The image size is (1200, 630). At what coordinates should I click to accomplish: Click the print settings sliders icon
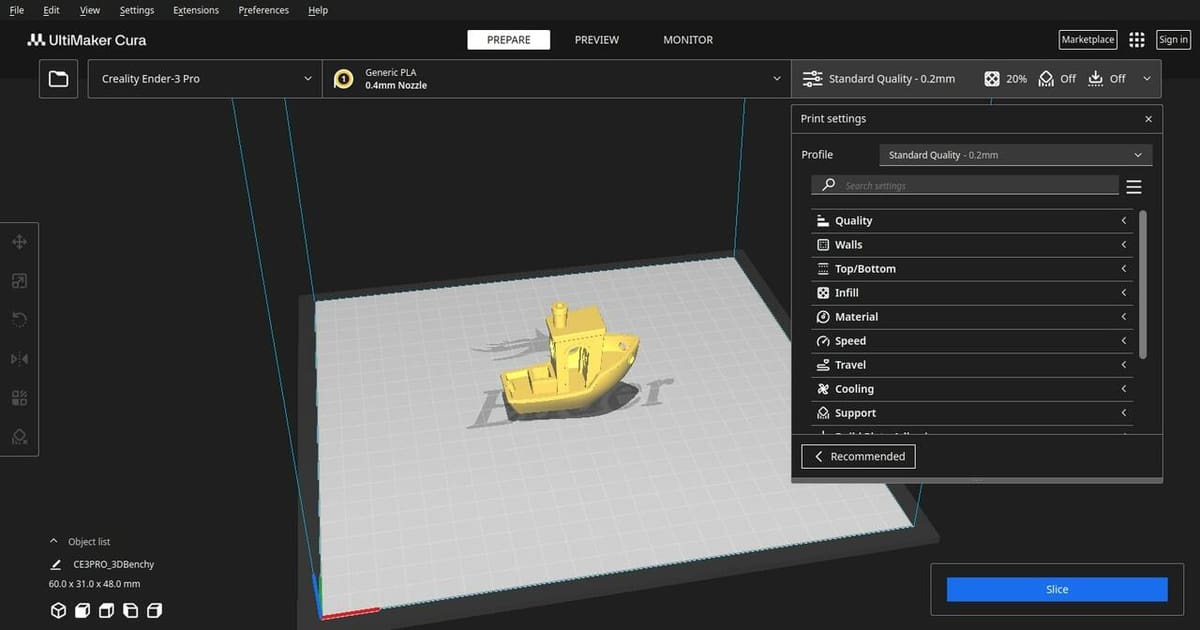(812, 79)
